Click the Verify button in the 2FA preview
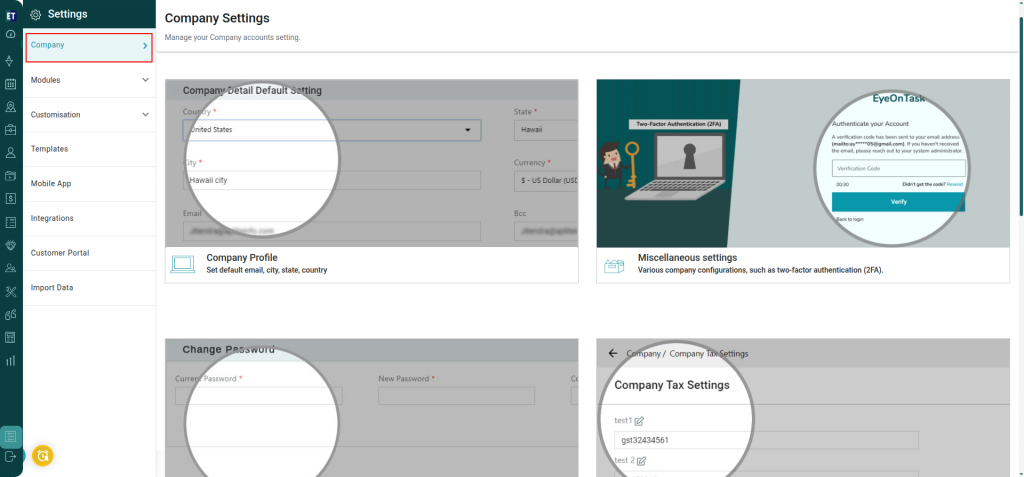Viewport: 1024px width, 477px height. click(x=898, y=202)
